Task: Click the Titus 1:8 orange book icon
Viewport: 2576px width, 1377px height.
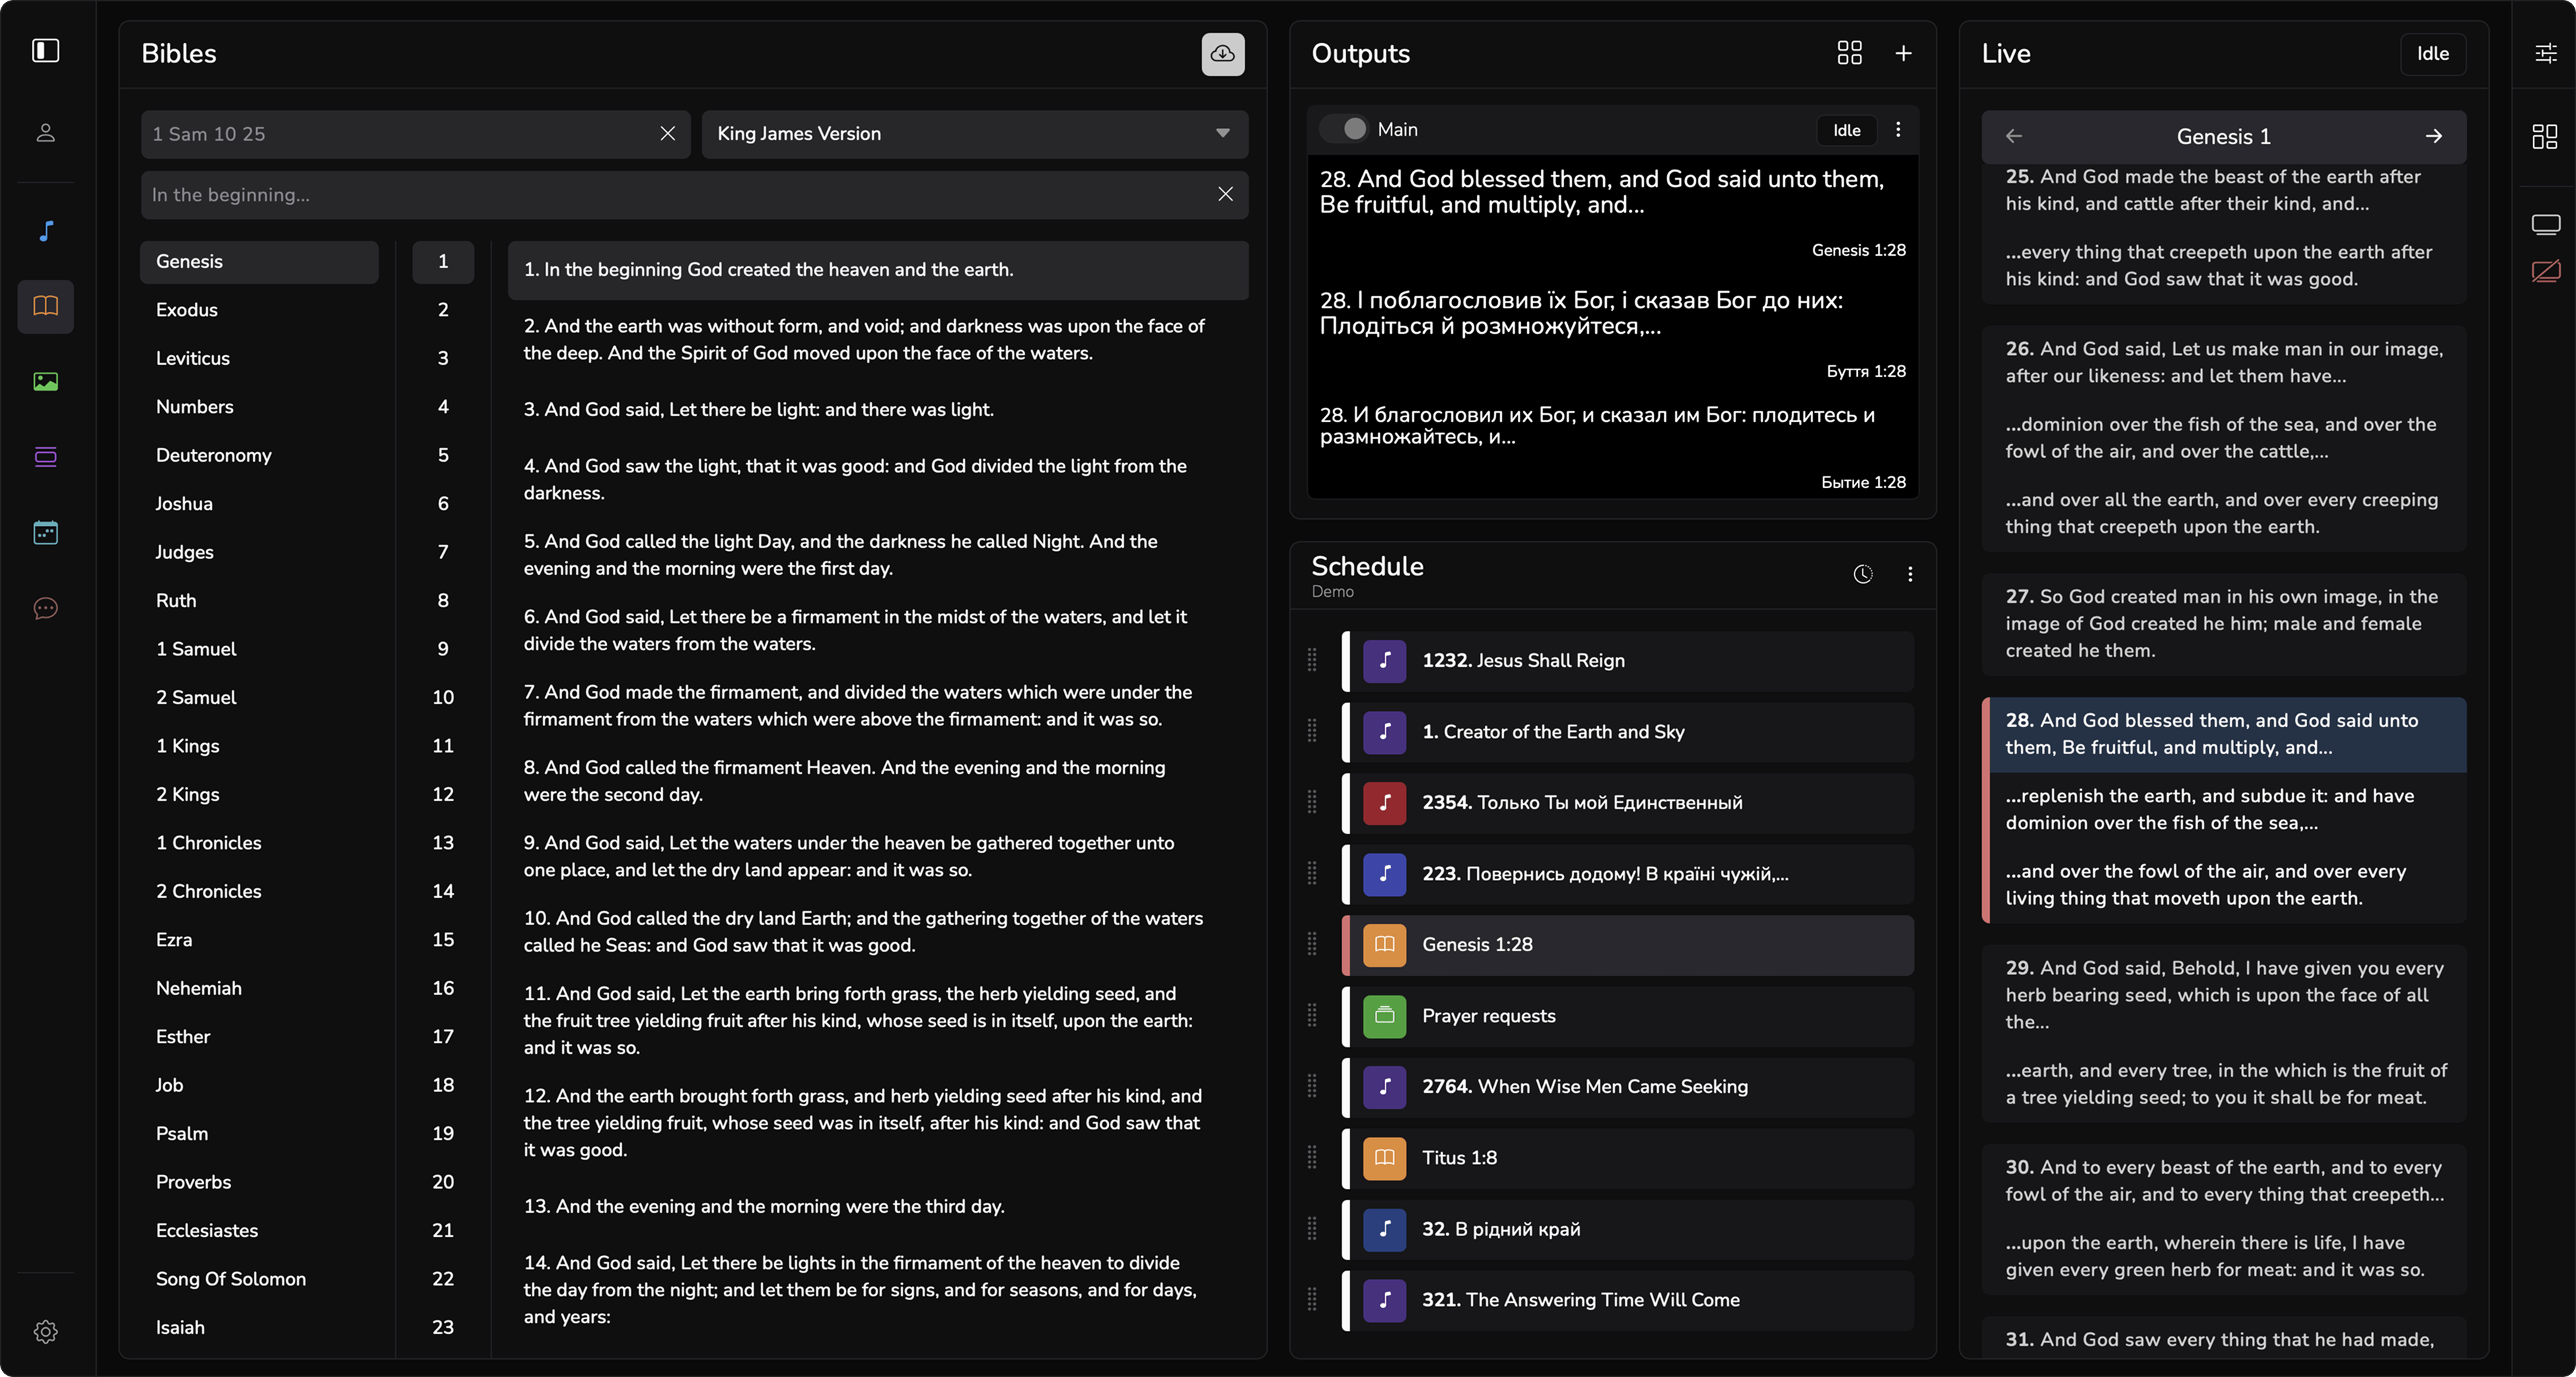Action: pos(1384,1158)
